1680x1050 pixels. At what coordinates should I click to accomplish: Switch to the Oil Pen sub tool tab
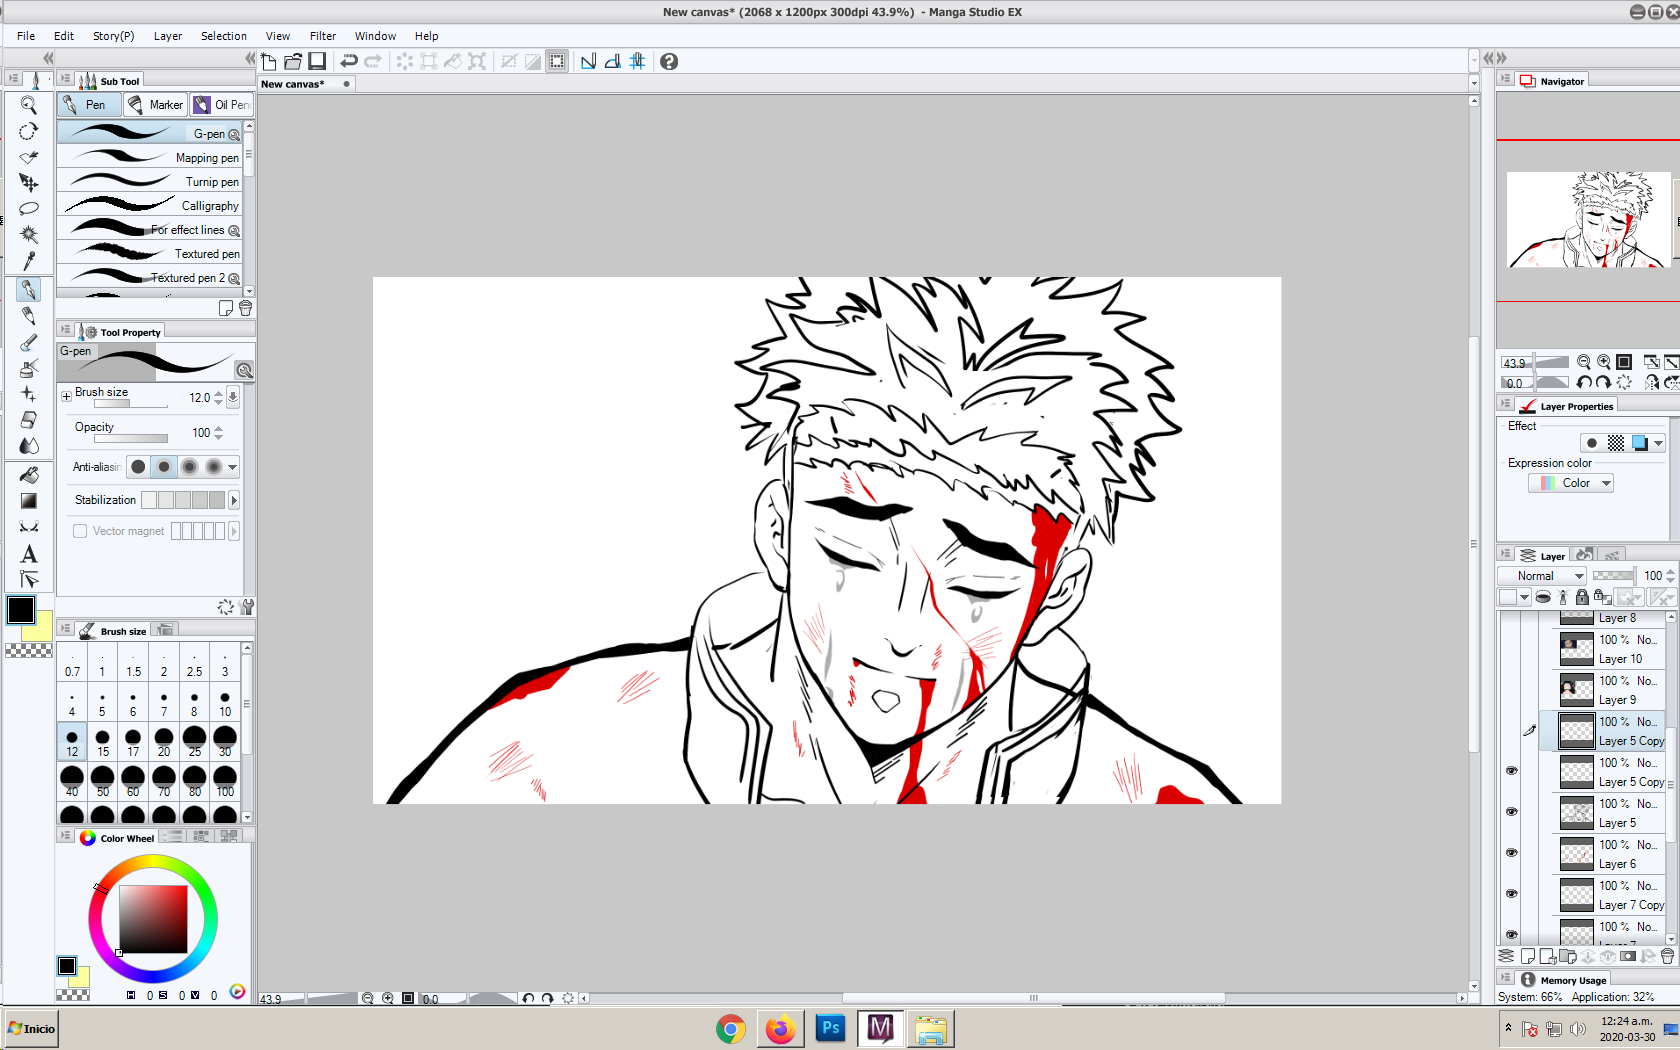[222, 105]
